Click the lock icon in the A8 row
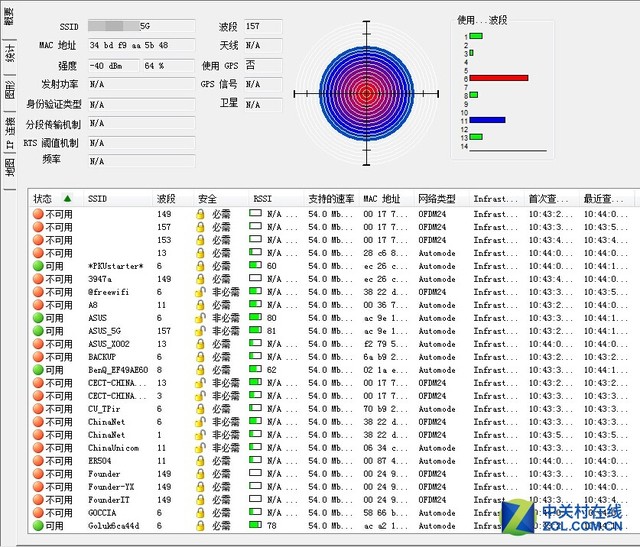 point(200,305)
